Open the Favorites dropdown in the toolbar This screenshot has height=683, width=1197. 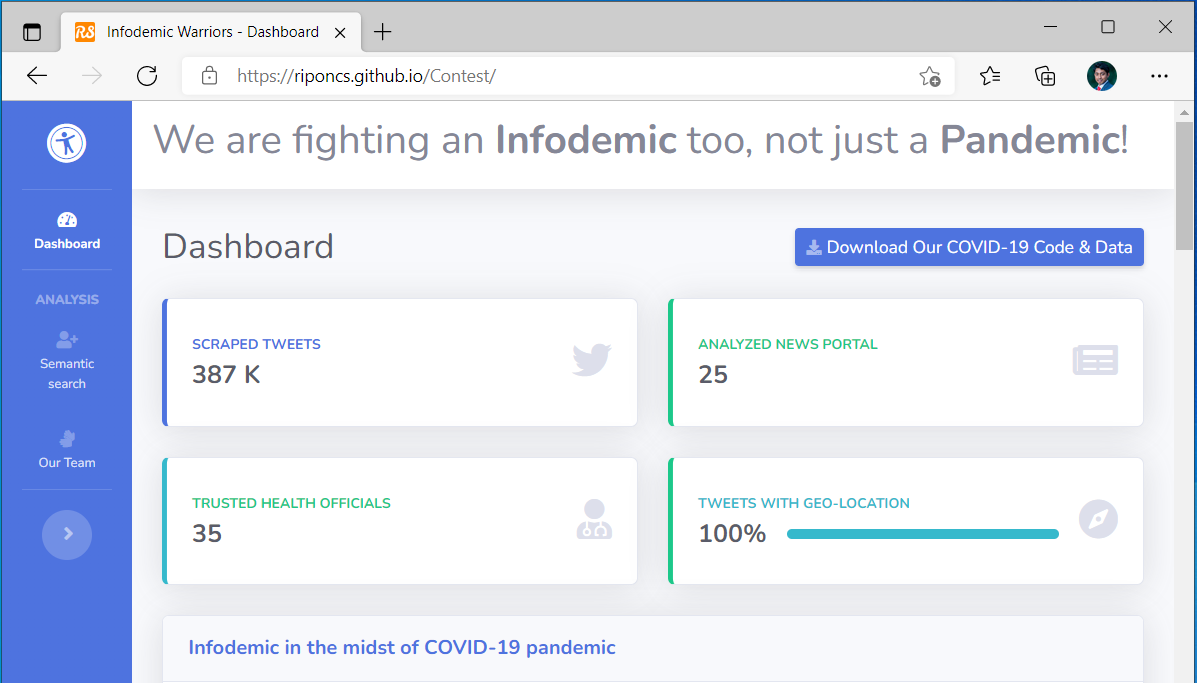(990, 75)
